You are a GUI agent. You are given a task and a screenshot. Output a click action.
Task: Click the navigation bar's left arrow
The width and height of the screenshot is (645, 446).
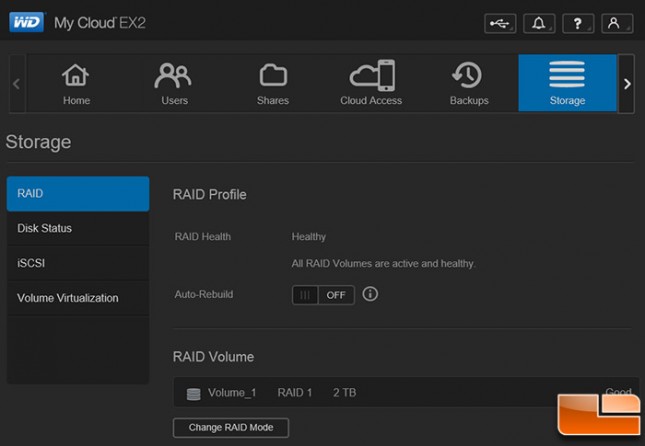17,84
